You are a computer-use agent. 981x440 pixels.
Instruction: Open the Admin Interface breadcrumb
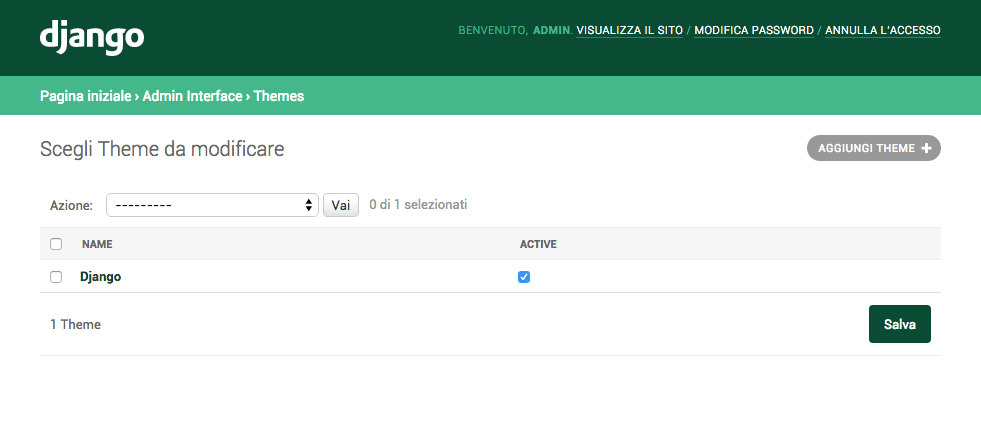click(192, 96)
